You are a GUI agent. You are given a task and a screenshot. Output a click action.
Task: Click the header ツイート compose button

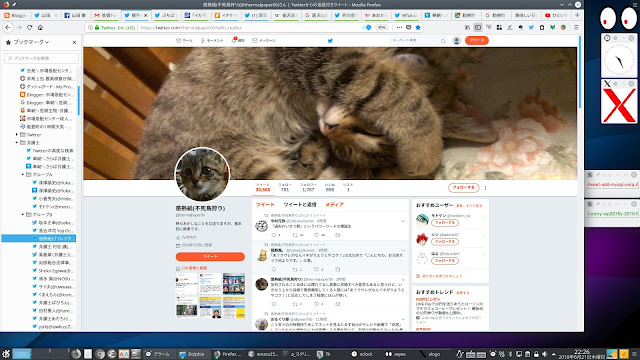click(x=477, y=40)
